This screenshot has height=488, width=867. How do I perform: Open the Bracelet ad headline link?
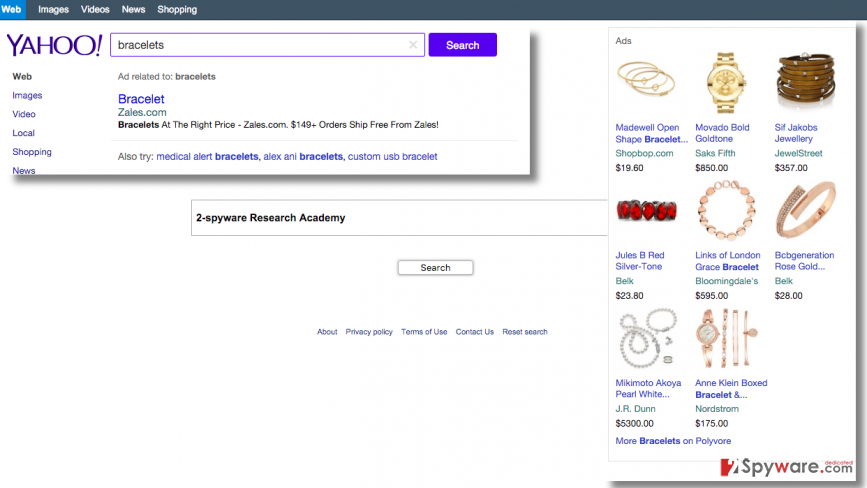[141, 99]
